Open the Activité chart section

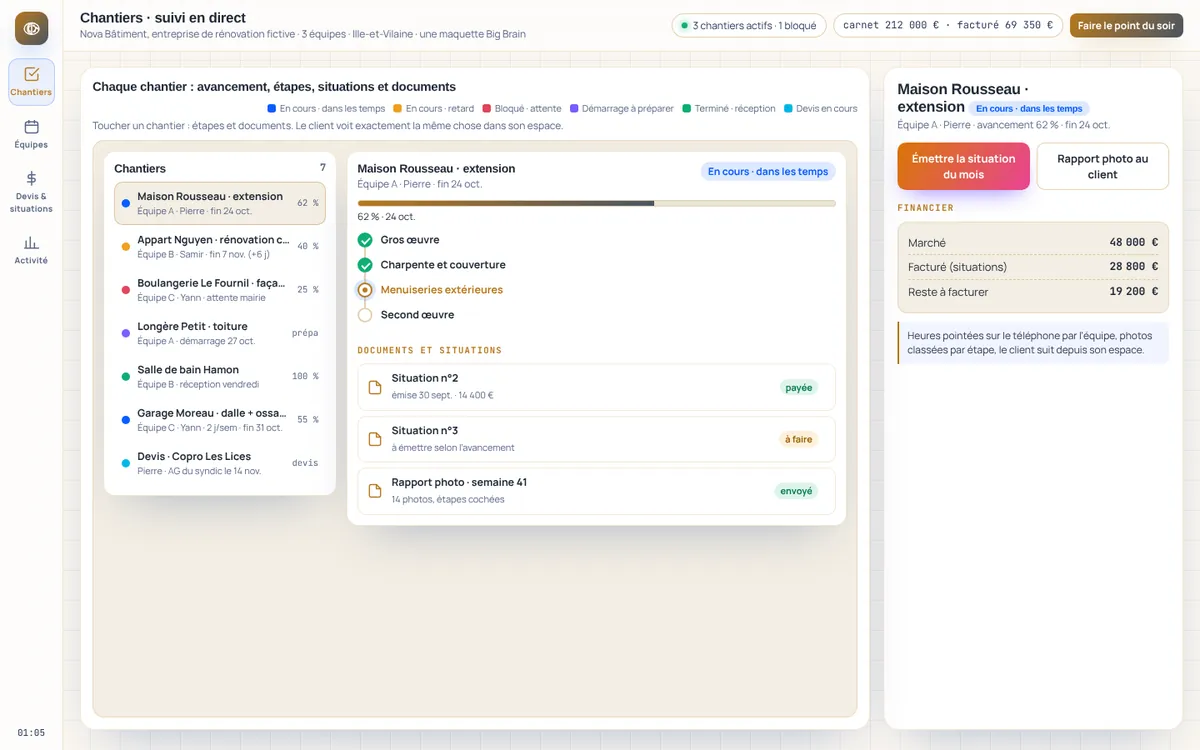[31, 250]
